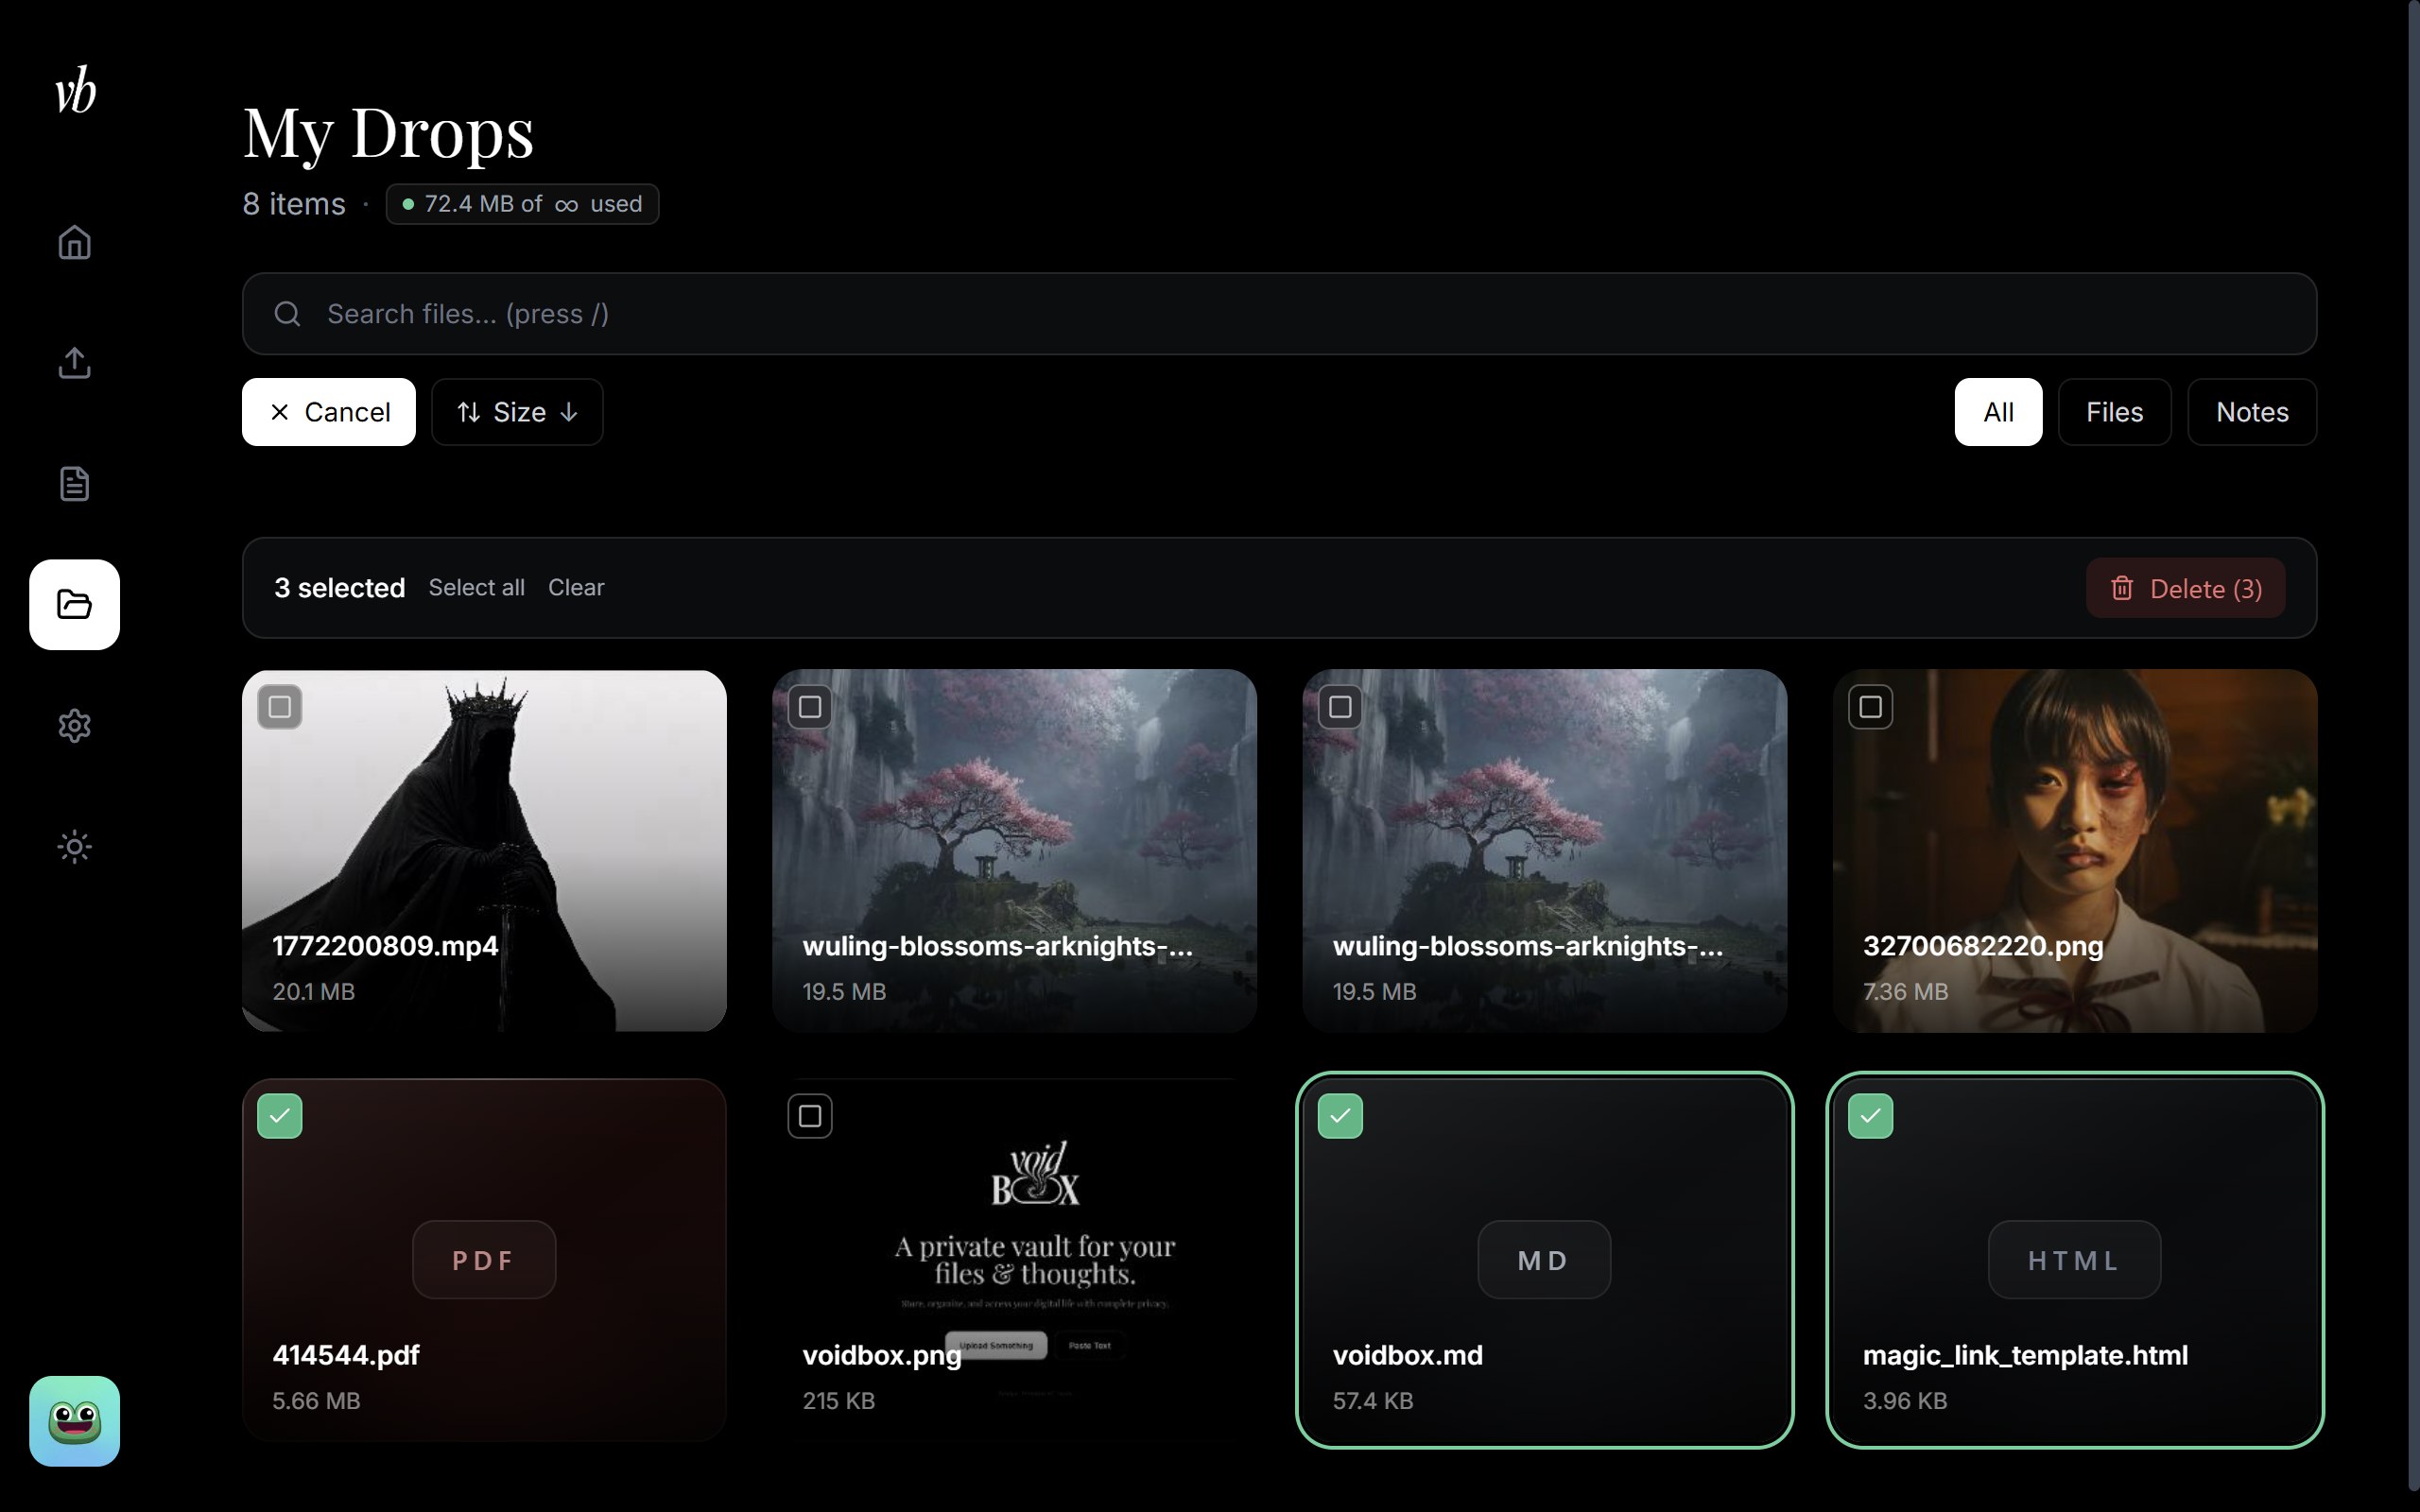Viewport: 2420px width, 1512px height.
Task: Click the MD type badge
Action: click(1544, 1260)
